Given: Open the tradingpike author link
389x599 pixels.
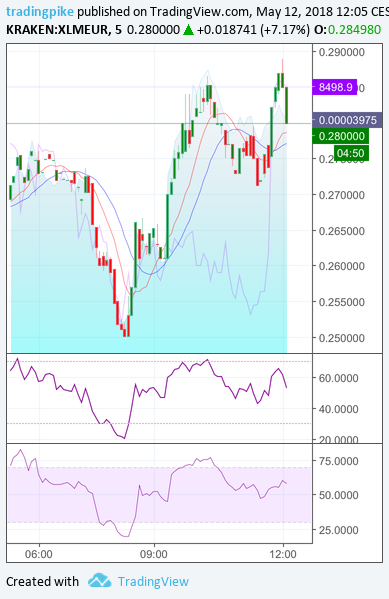Looking at the screenshot, I should pyautogui.click(x=40, y=11).
